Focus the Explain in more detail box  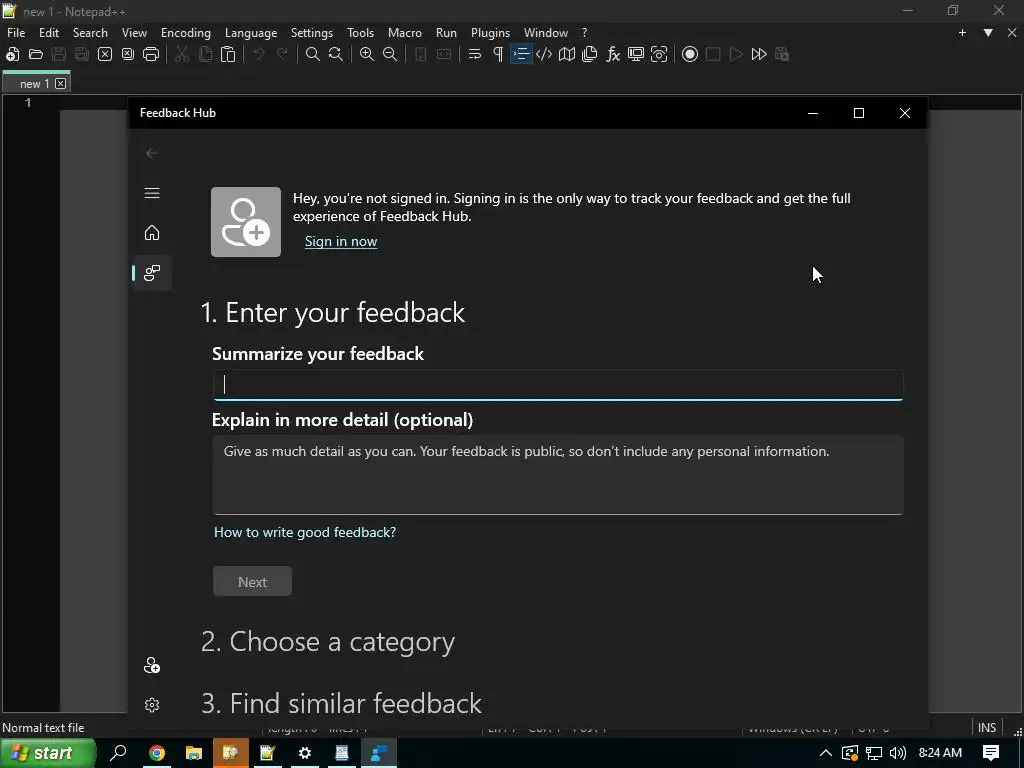click(x=558, y=475)
